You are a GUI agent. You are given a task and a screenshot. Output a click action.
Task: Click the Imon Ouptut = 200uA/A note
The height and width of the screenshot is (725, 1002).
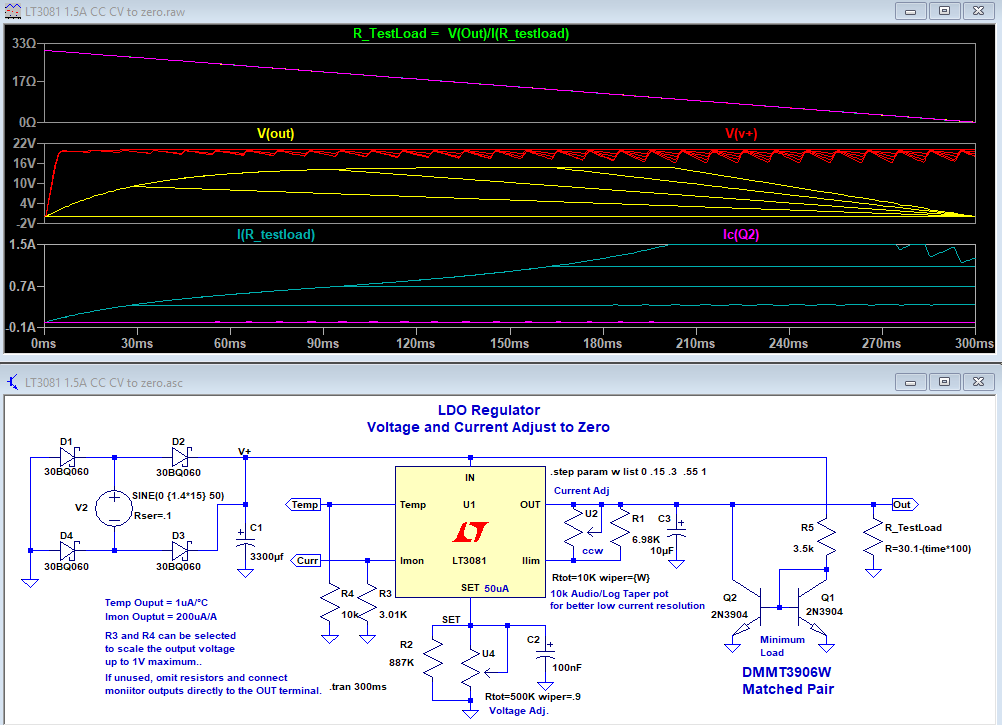(x=161, y=616)
